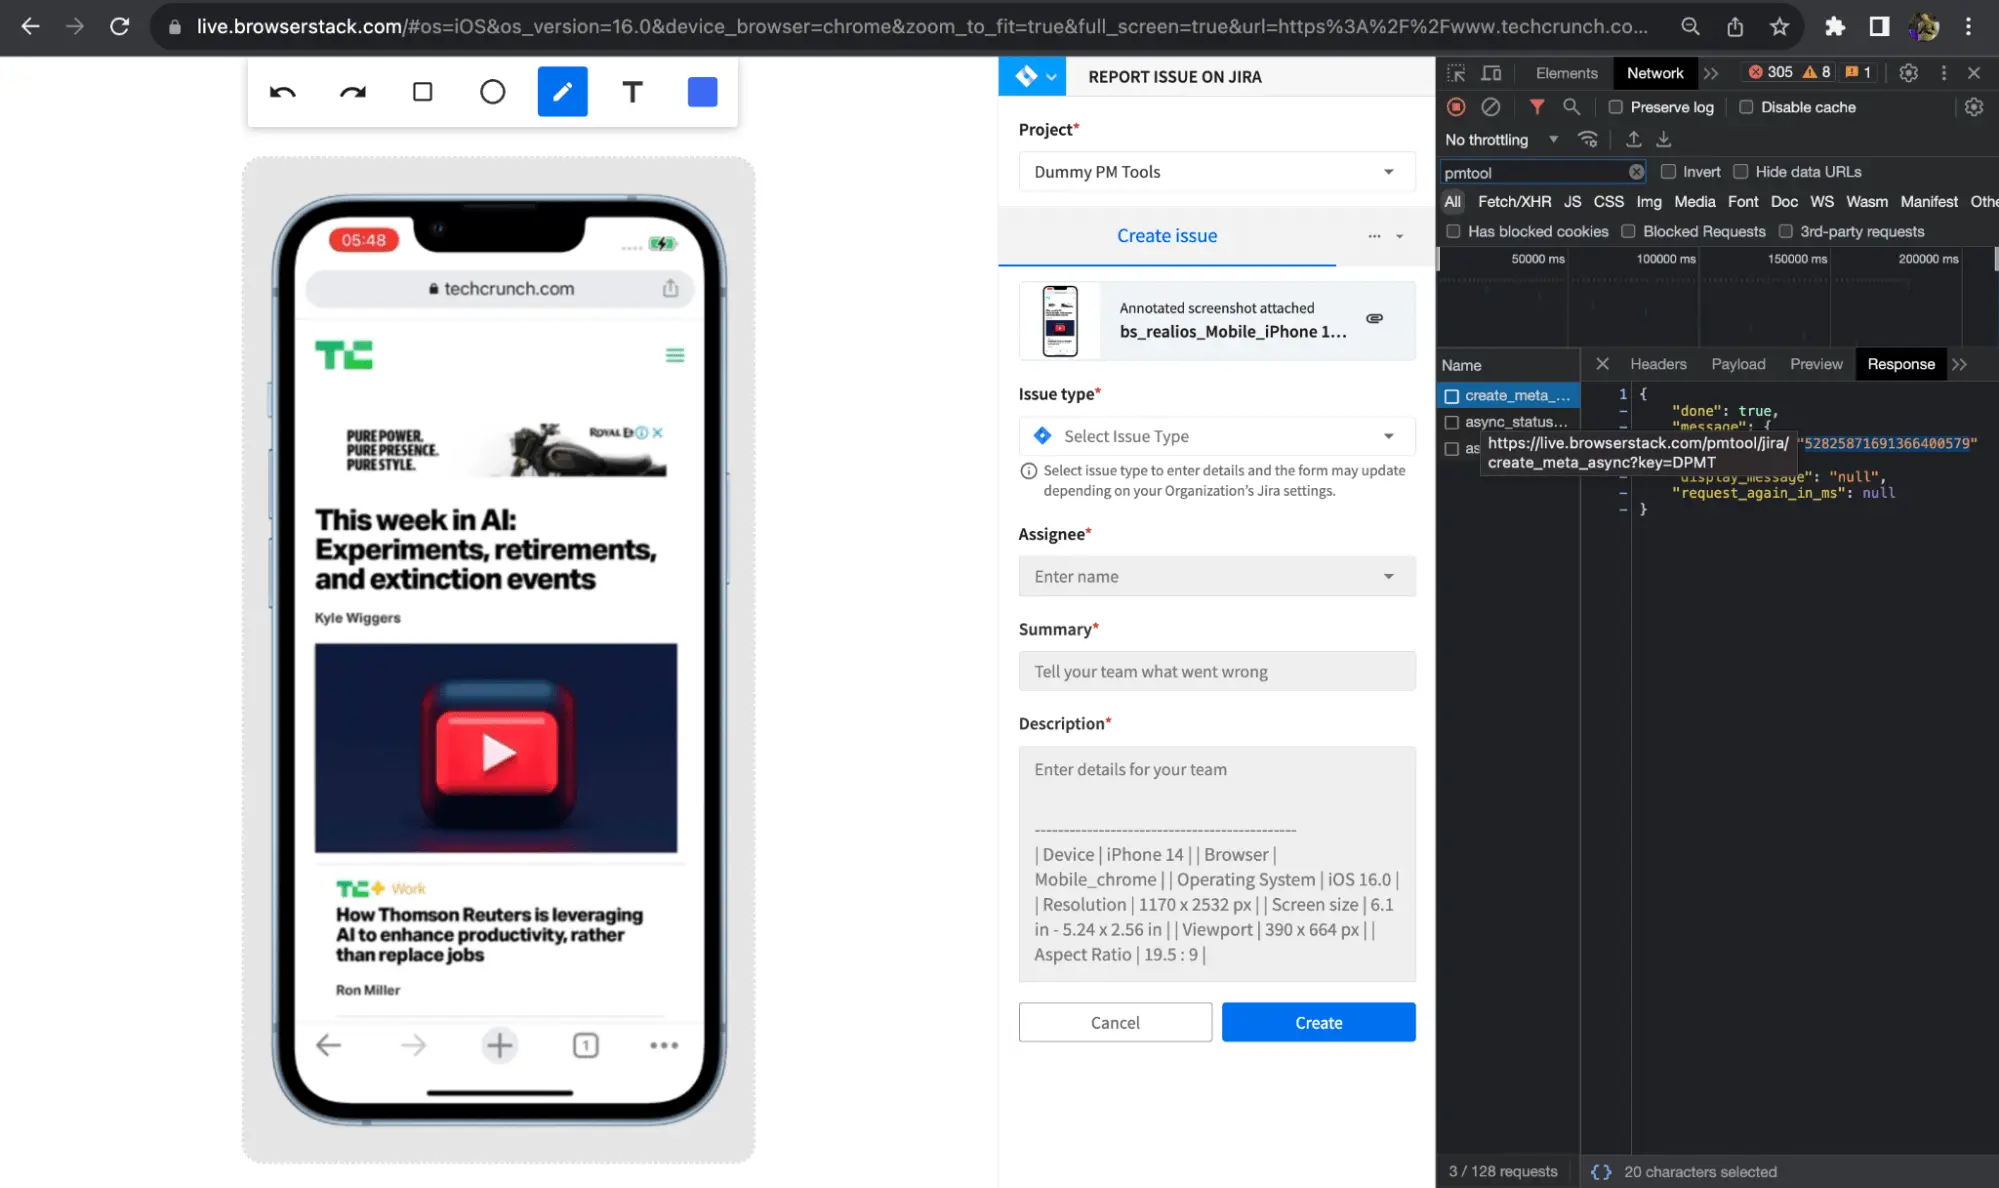Check the Invert filter checkbox

click(1668, 172)
